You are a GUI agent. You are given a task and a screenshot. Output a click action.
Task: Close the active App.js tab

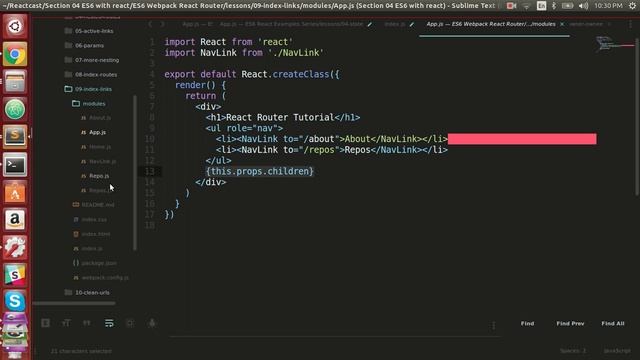[x=562, y=24]
